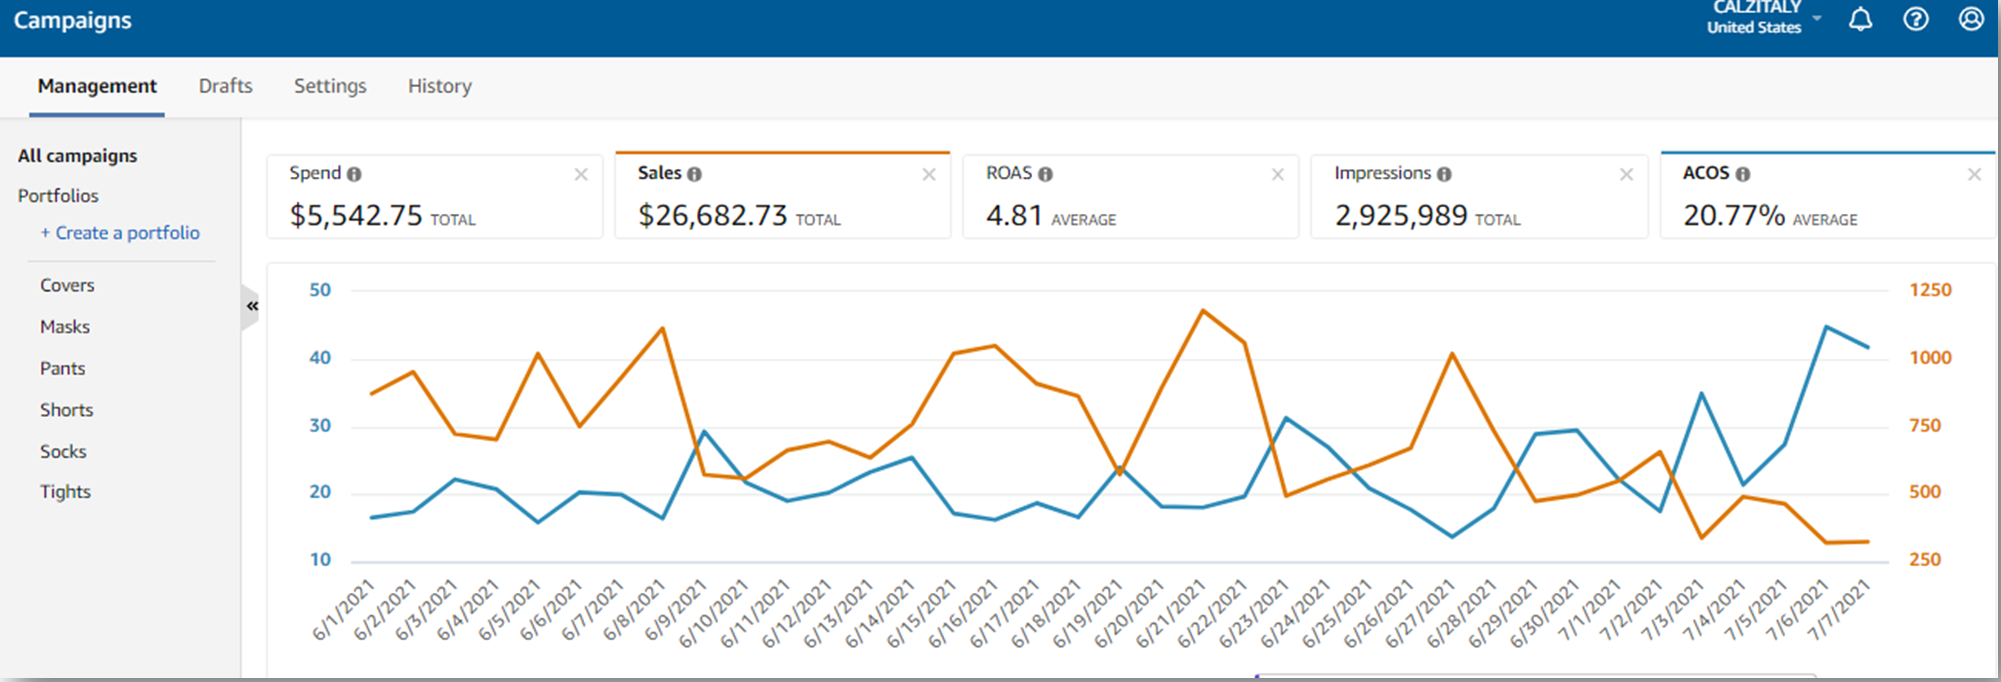Collapse the sidebar with double chevron
Viewport: 2001px width, 682px height.
click(252, 306)
